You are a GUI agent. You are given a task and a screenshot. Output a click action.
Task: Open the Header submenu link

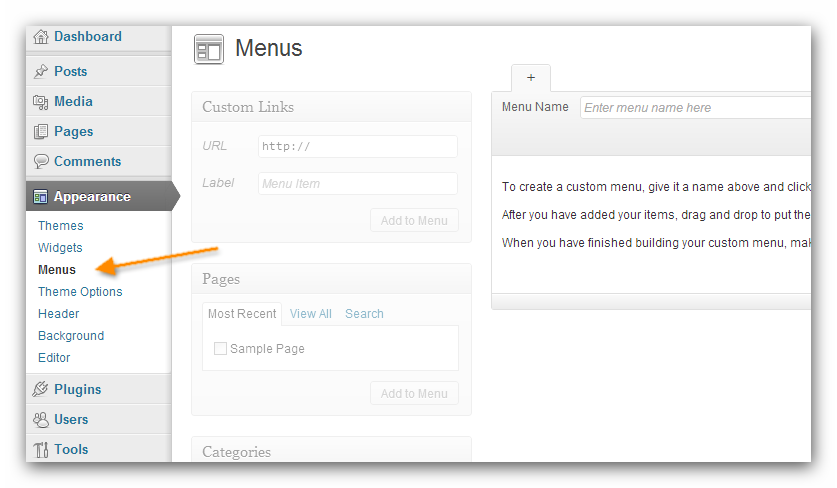pos(59,314)
